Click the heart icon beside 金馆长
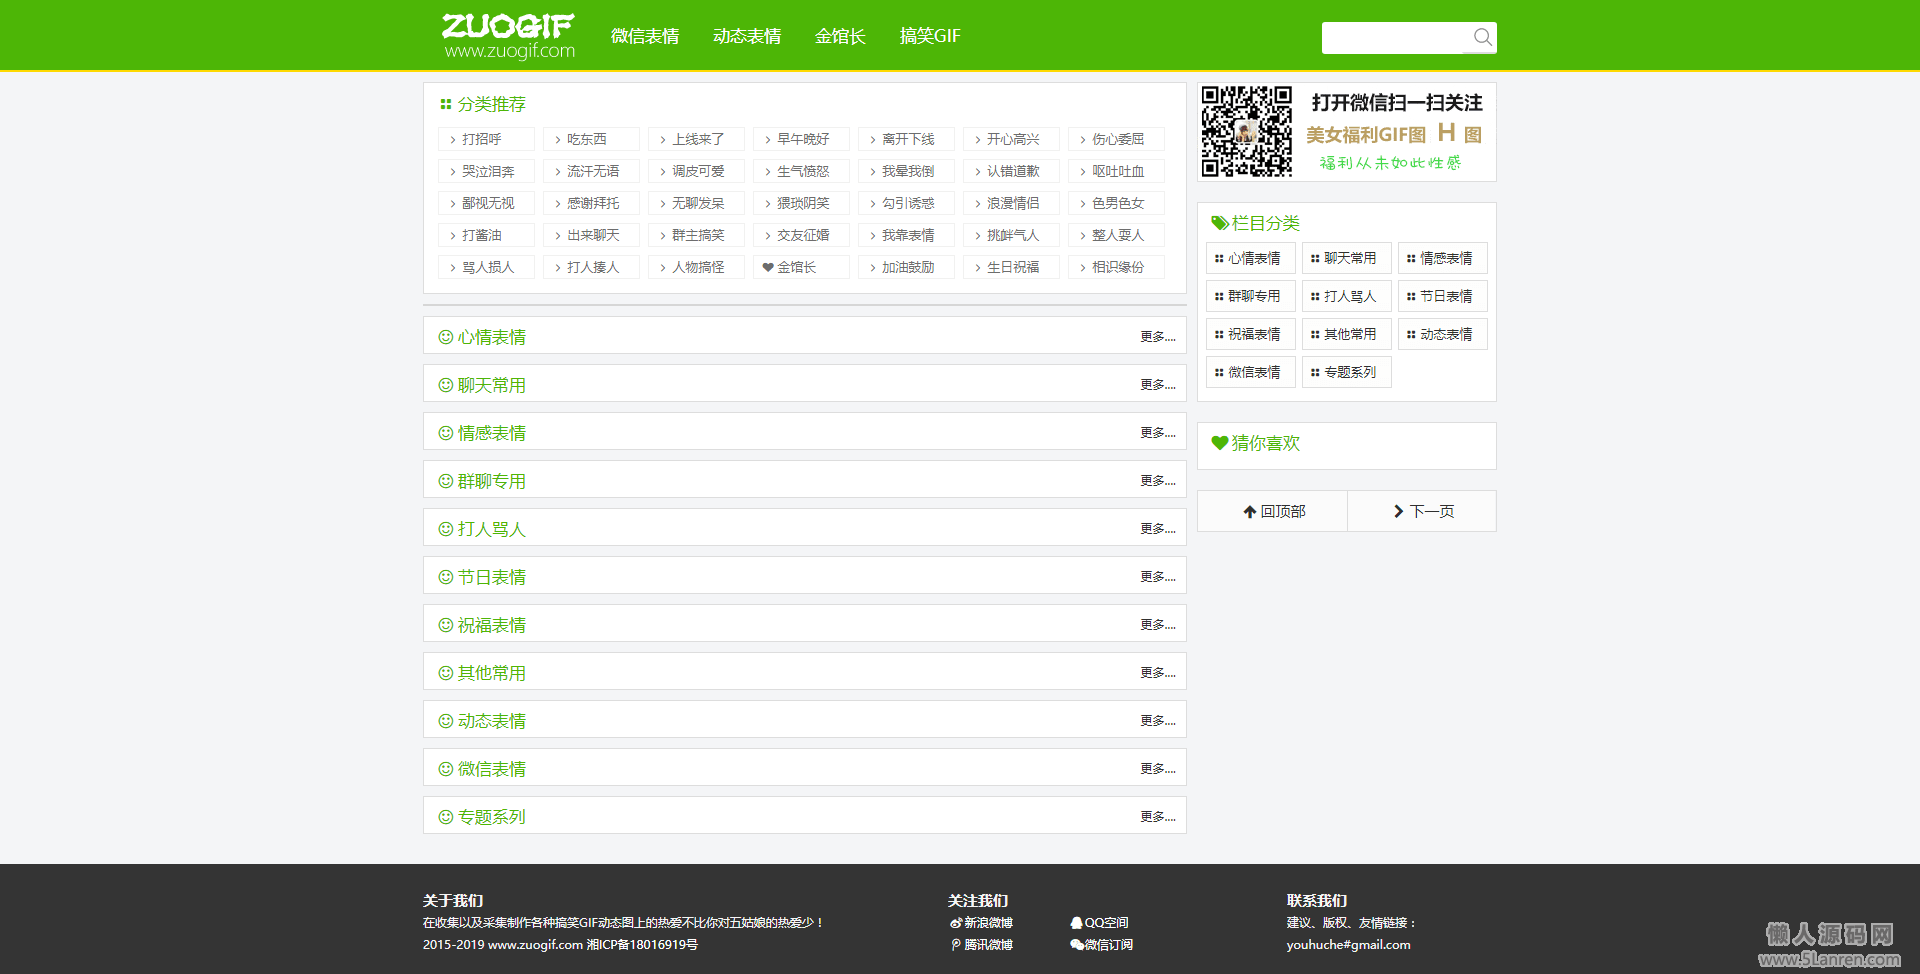The height and width of the screenshot is (974, 1920). [x=767, y=267]
